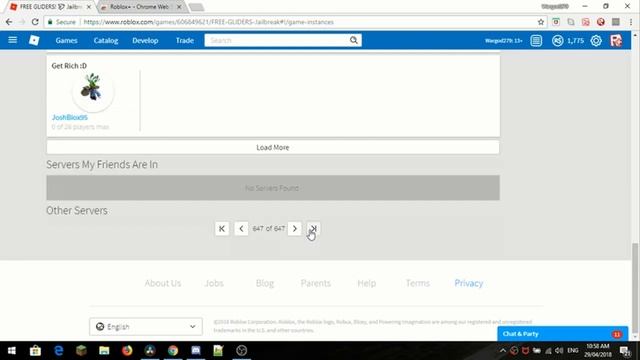Open the Parents footer link

(x=316, y=283)
